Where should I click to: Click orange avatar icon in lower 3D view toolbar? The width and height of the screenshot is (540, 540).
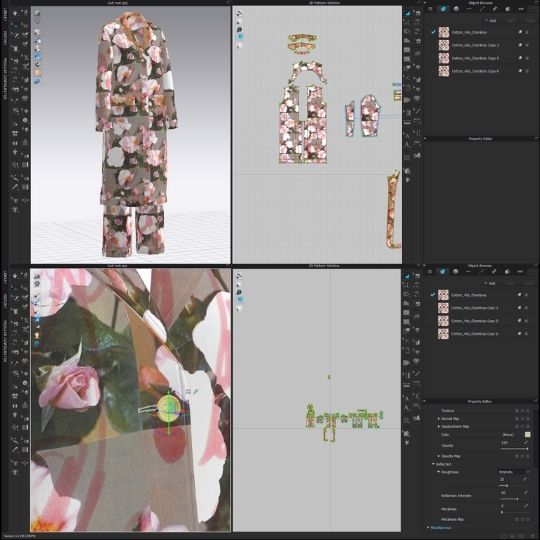click(37, 335)
